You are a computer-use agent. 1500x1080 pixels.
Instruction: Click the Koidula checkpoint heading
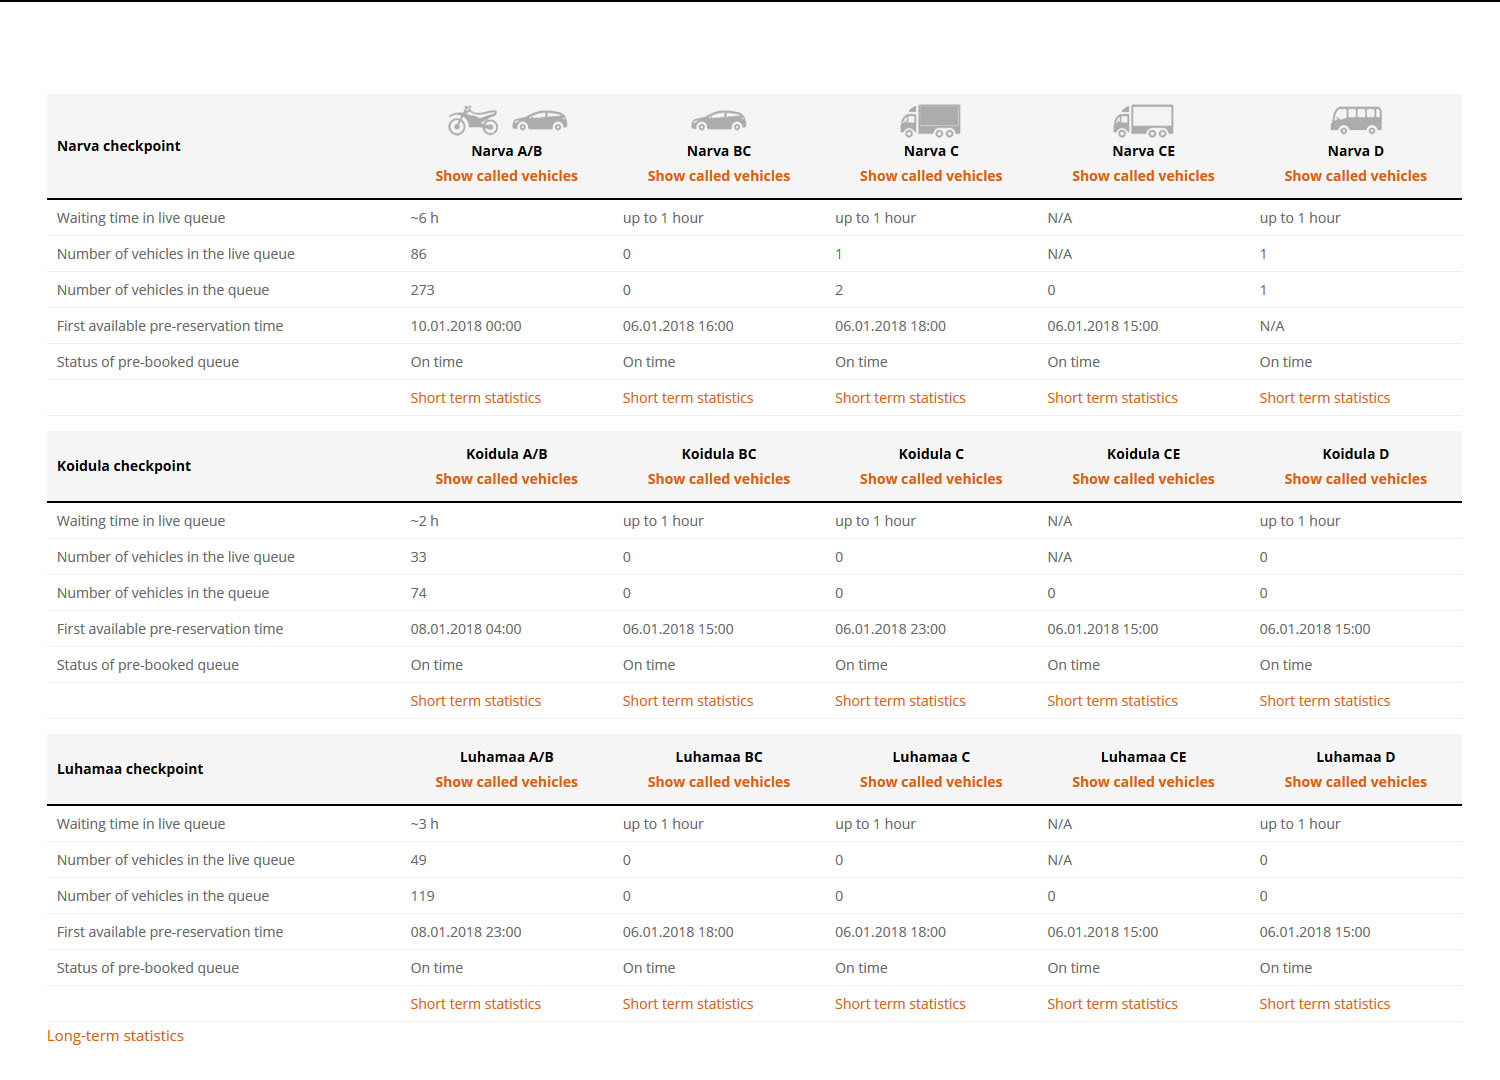point(124,466)
